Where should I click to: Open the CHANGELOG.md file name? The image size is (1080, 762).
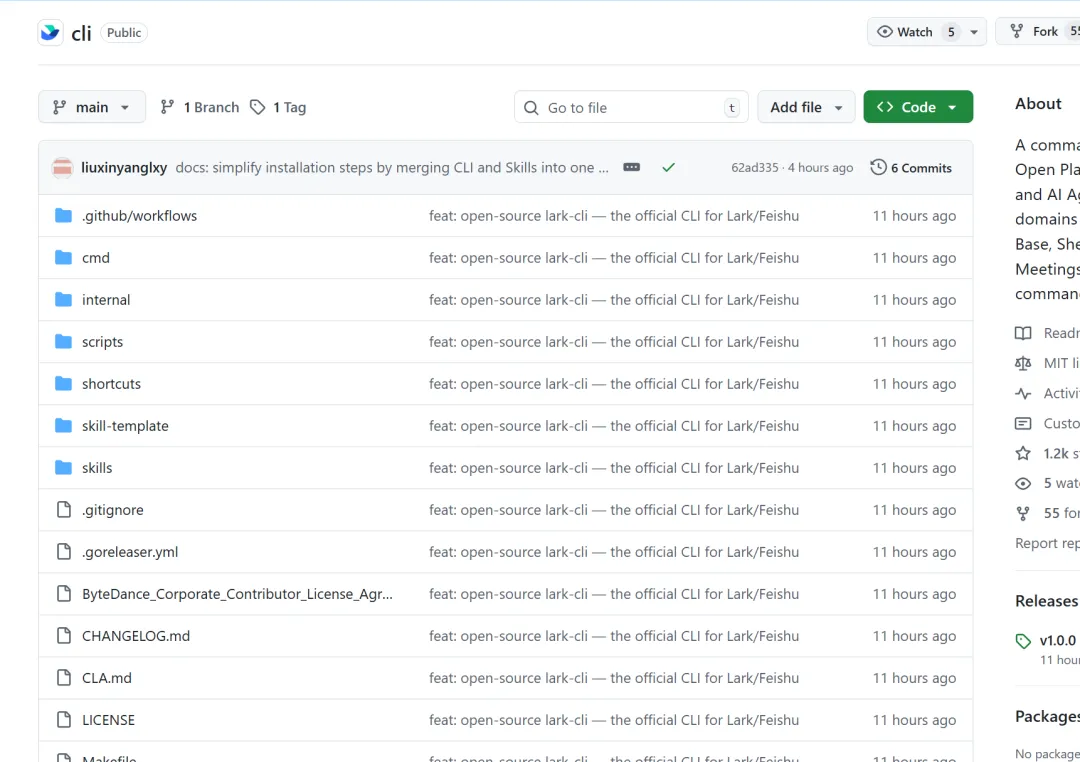pos(136,636)
